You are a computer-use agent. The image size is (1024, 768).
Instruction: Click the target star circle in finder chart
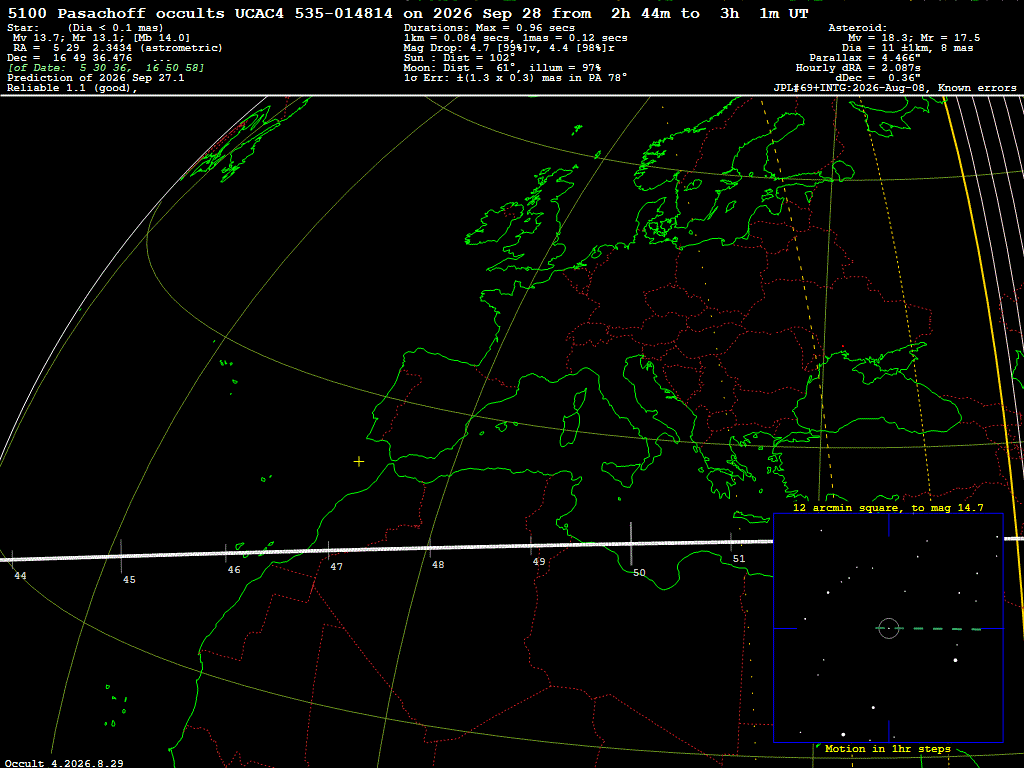889,628
